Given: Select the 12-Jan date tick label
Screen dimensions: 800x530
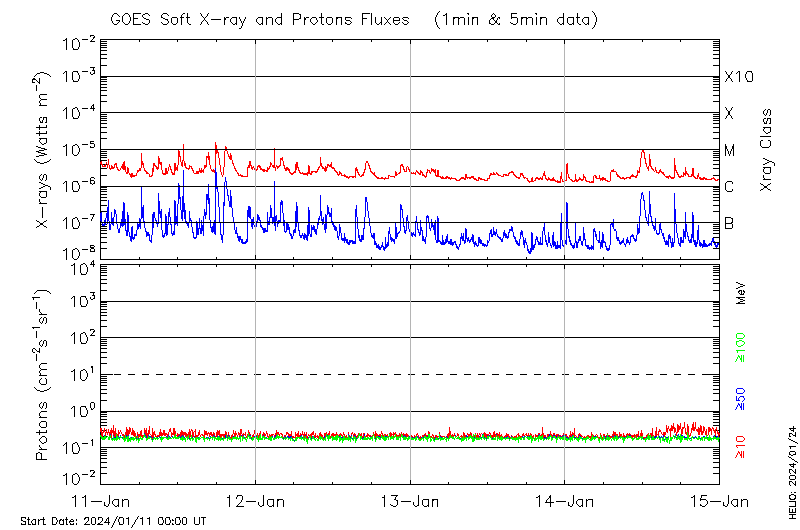Looking at the screenshot, I should [x=255, y=501].
